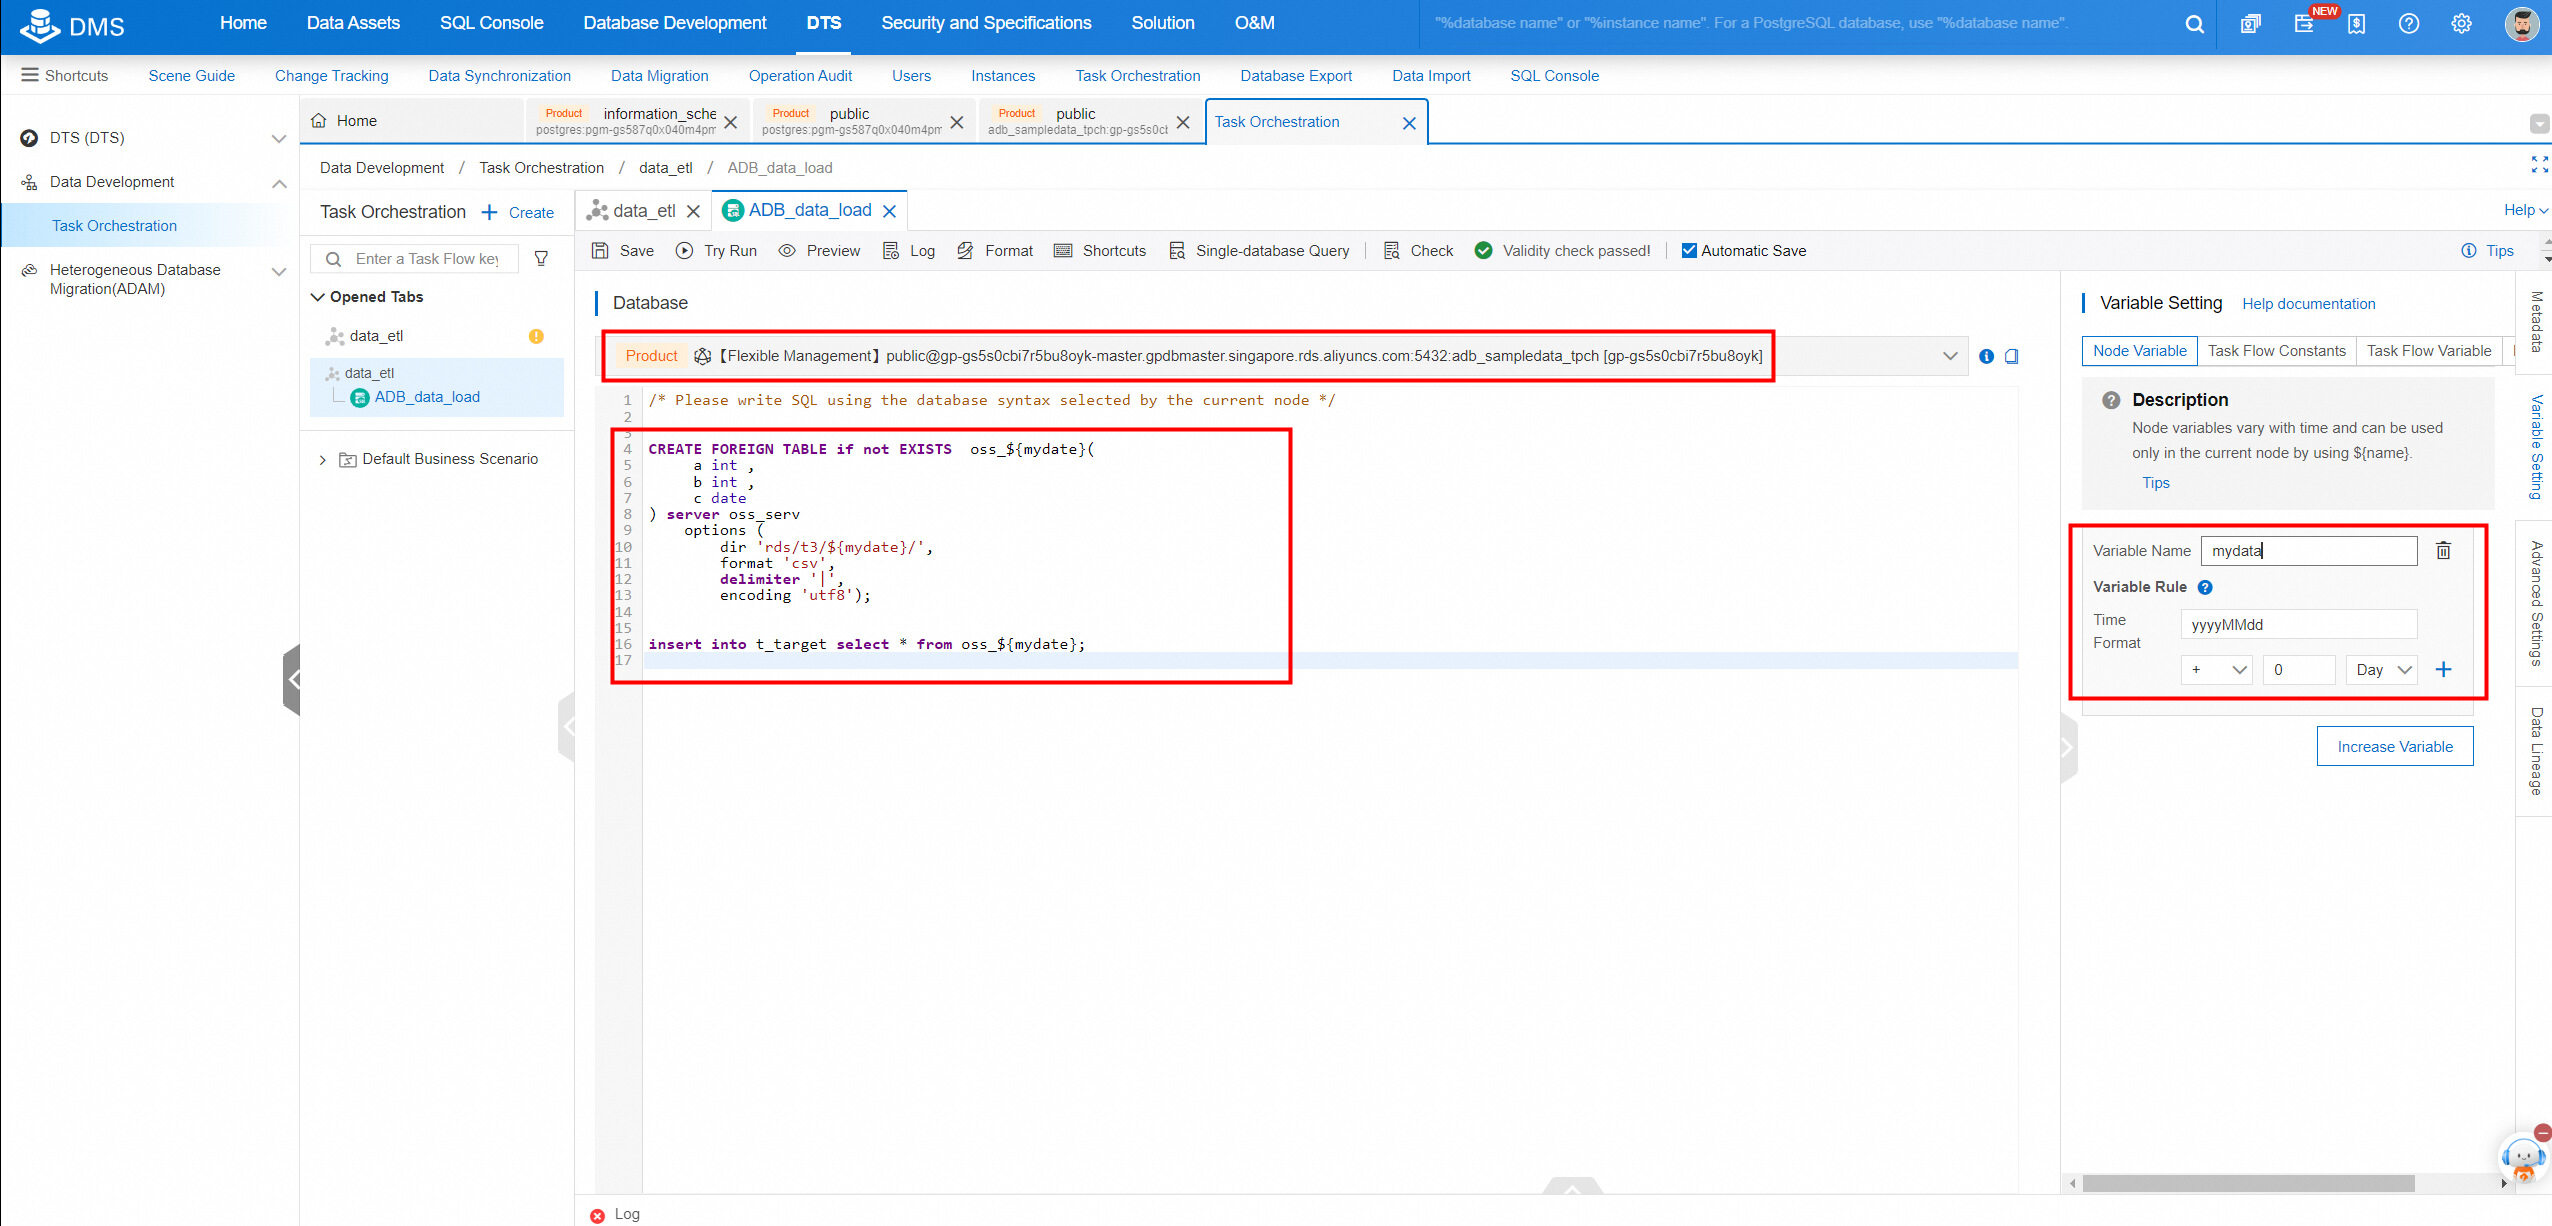Collapse the Opened Tabs section

(318, 297)
